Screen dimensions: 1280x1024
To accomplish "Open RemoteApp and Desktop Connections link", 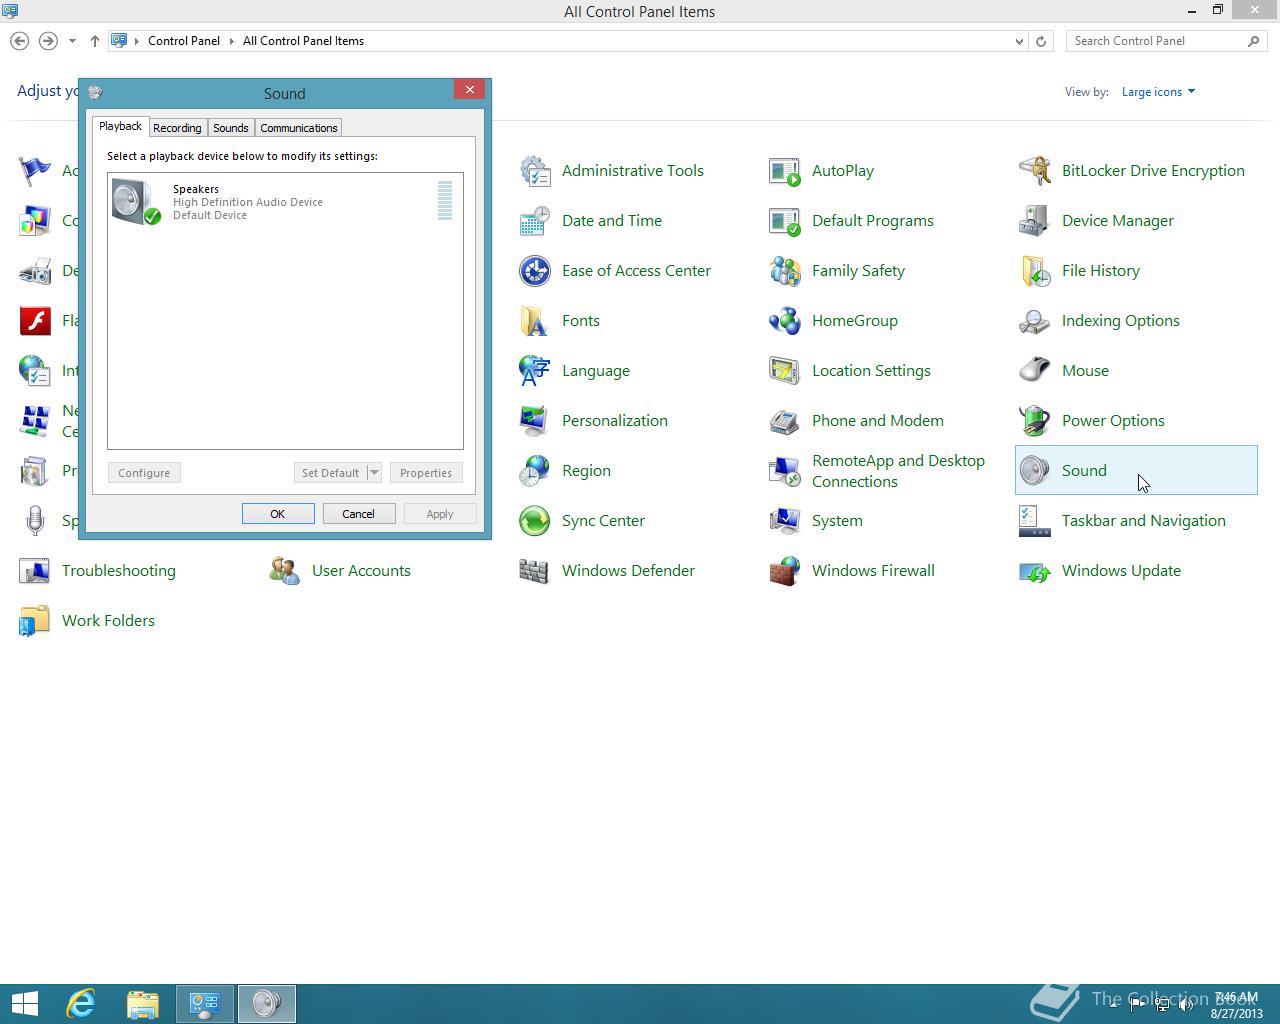I will pyautogui.click(x=898, y=471).
